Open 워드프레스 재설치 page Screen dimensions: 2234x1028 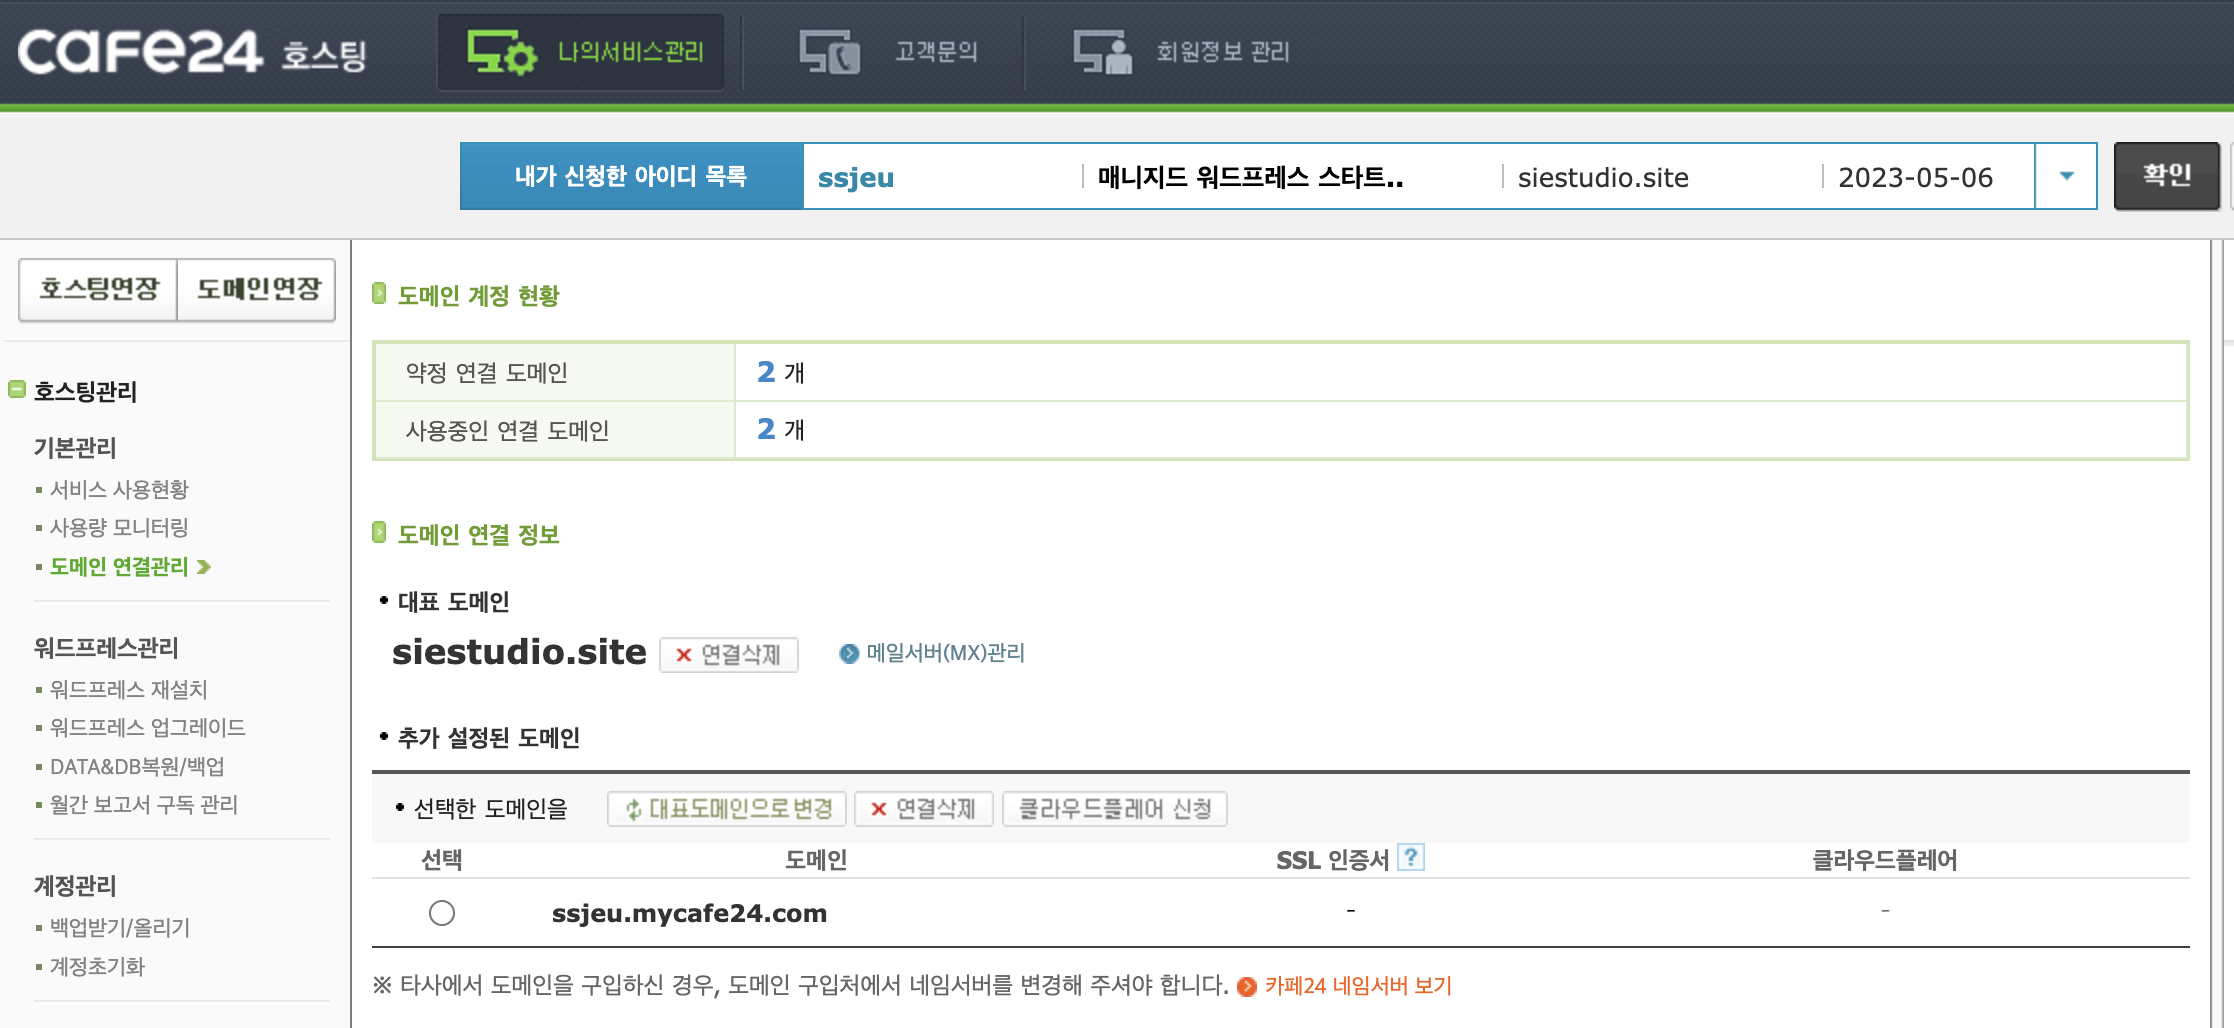pyautogui.click(x=129, y=689)
